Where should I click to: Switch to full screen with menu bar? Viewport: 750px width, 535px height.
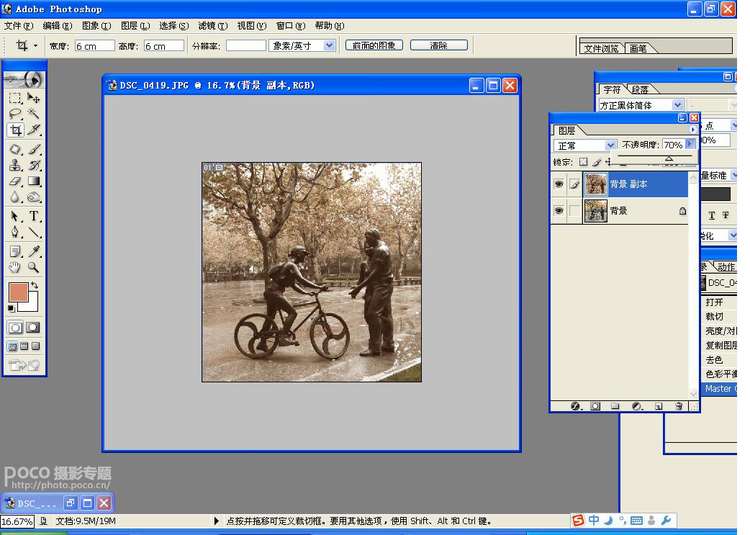coord(24,346)
